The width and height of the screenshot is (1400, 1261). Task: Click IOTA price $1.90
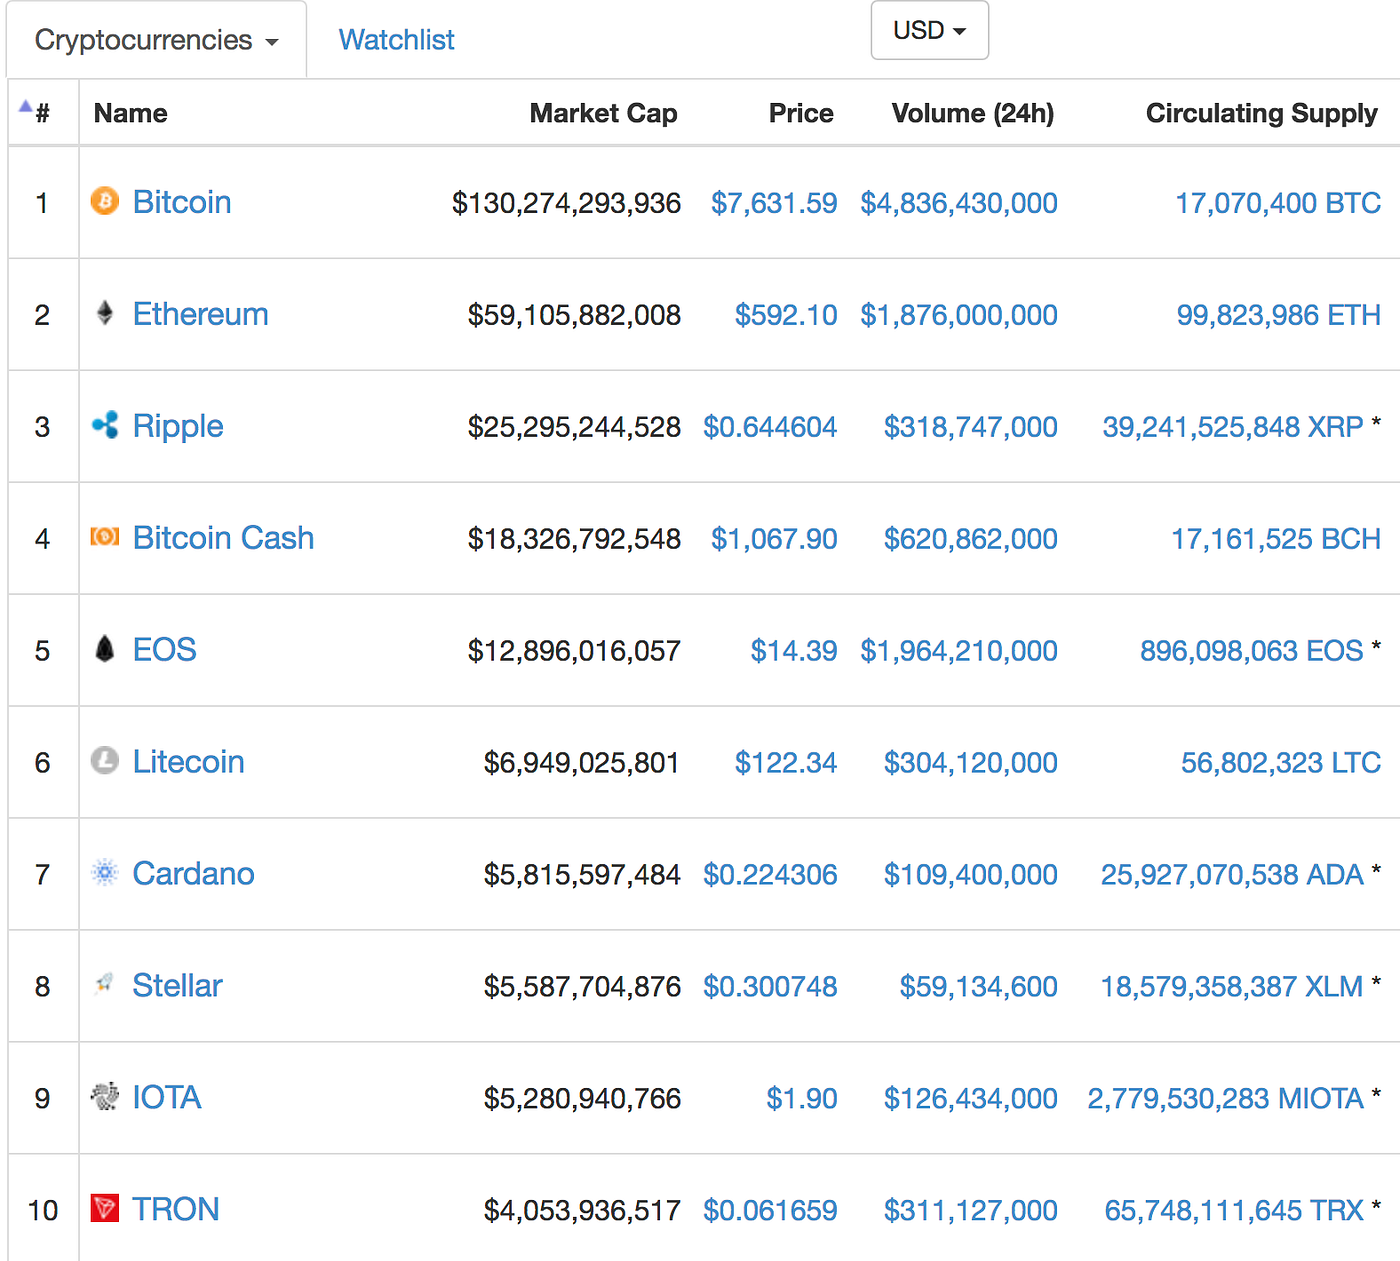[802, 1099]
